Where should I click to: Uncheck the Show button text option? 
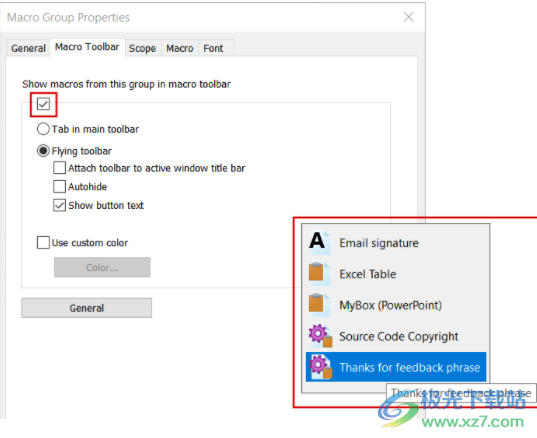tap(59, 205)
